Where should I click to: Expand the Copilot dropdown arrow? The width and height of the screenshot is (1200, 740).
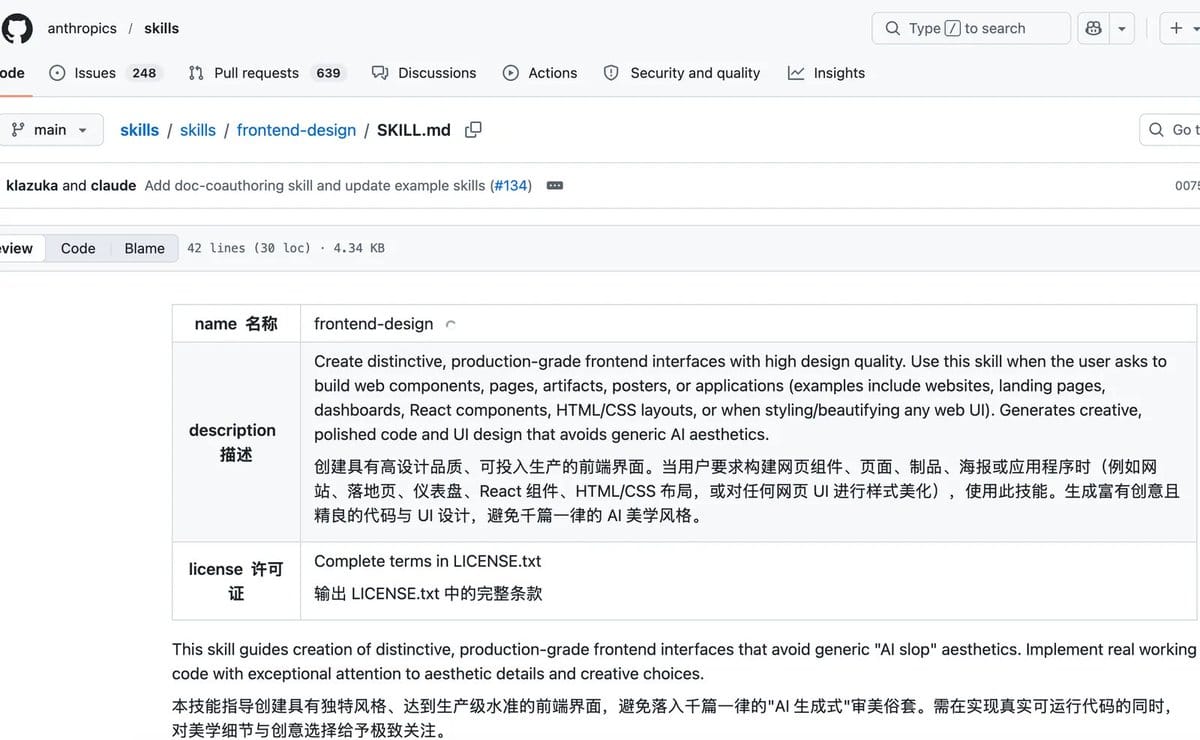(x=1121, y=28)
